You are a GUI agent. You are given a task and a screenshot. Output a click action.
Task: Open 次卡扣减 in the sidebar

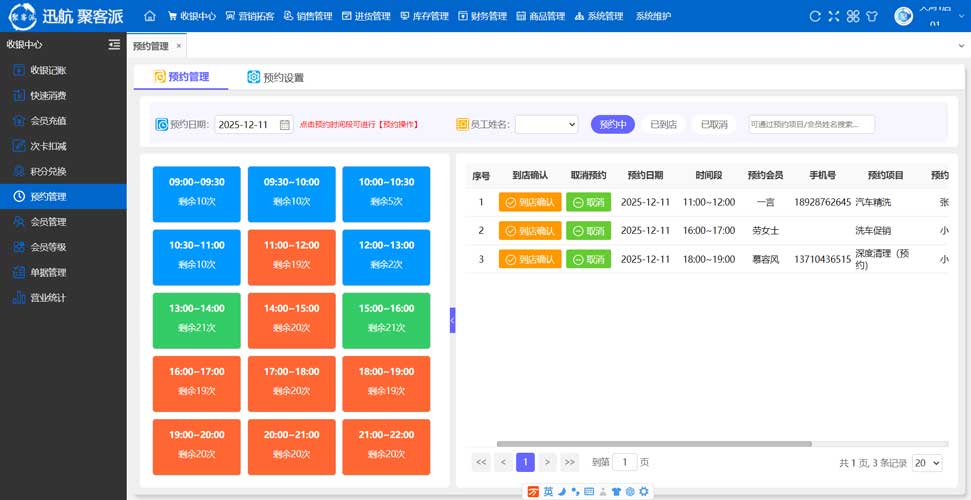tap(63, 146)
